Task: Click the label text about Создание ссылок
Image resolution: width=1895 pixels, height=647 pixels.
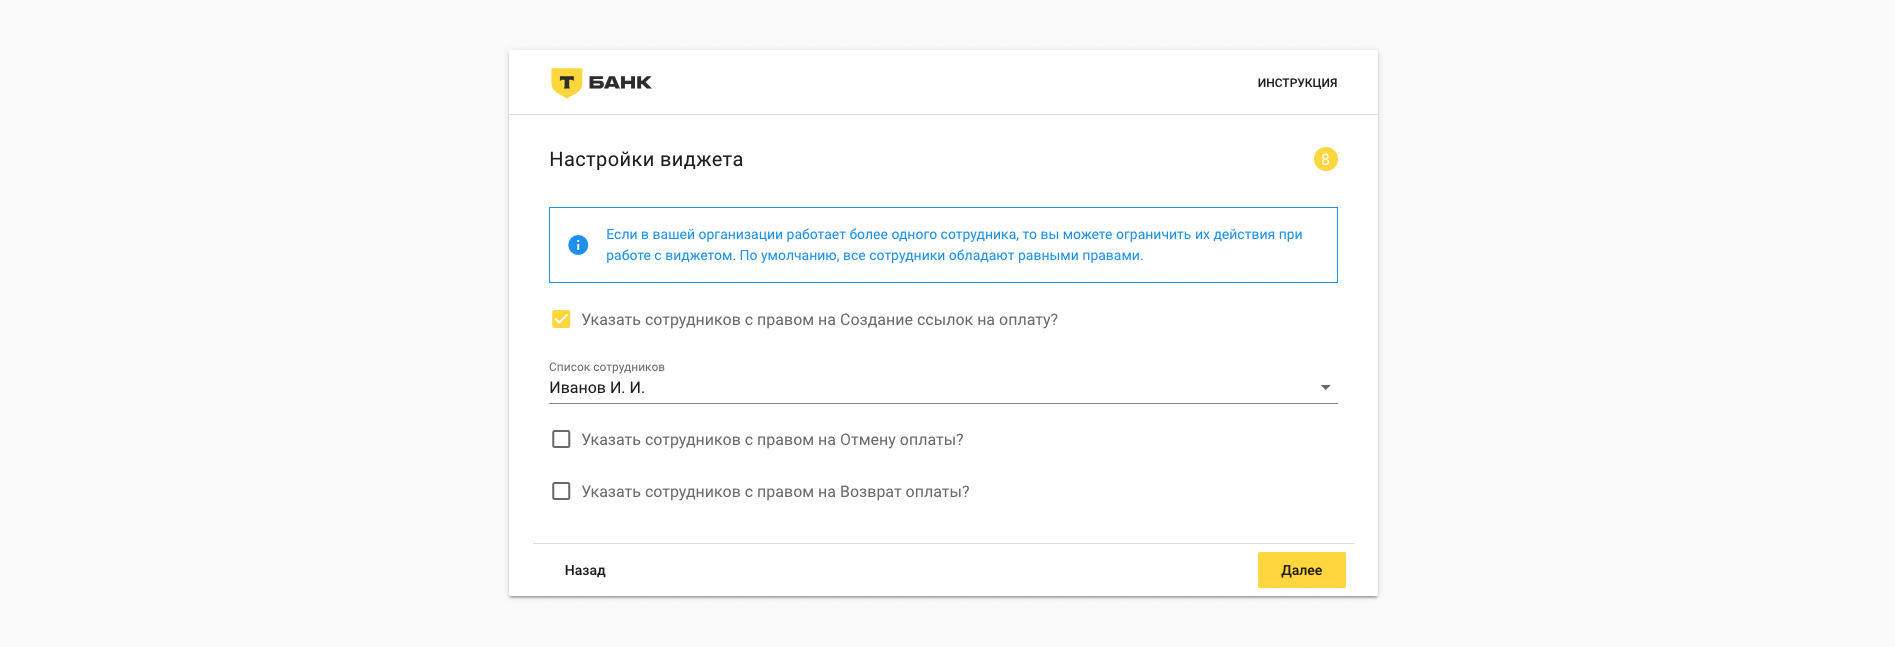Action: pyautogui.click(x=819, y=320)
